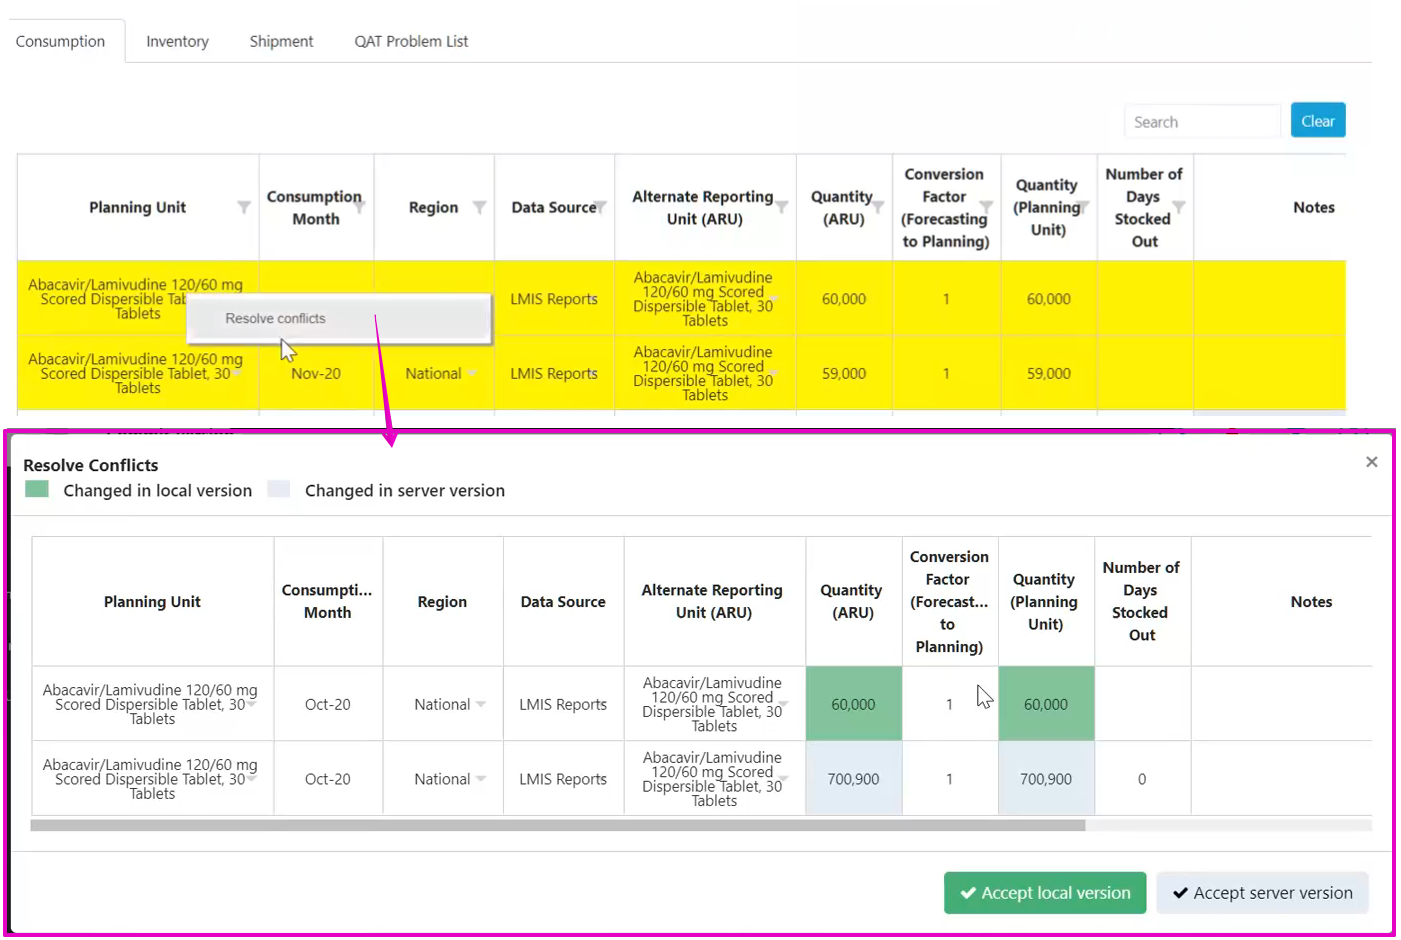Click LMIS Reports in server version row
Image resolution: width=1401 pixels, height=940 pixels.
(563, 779)
